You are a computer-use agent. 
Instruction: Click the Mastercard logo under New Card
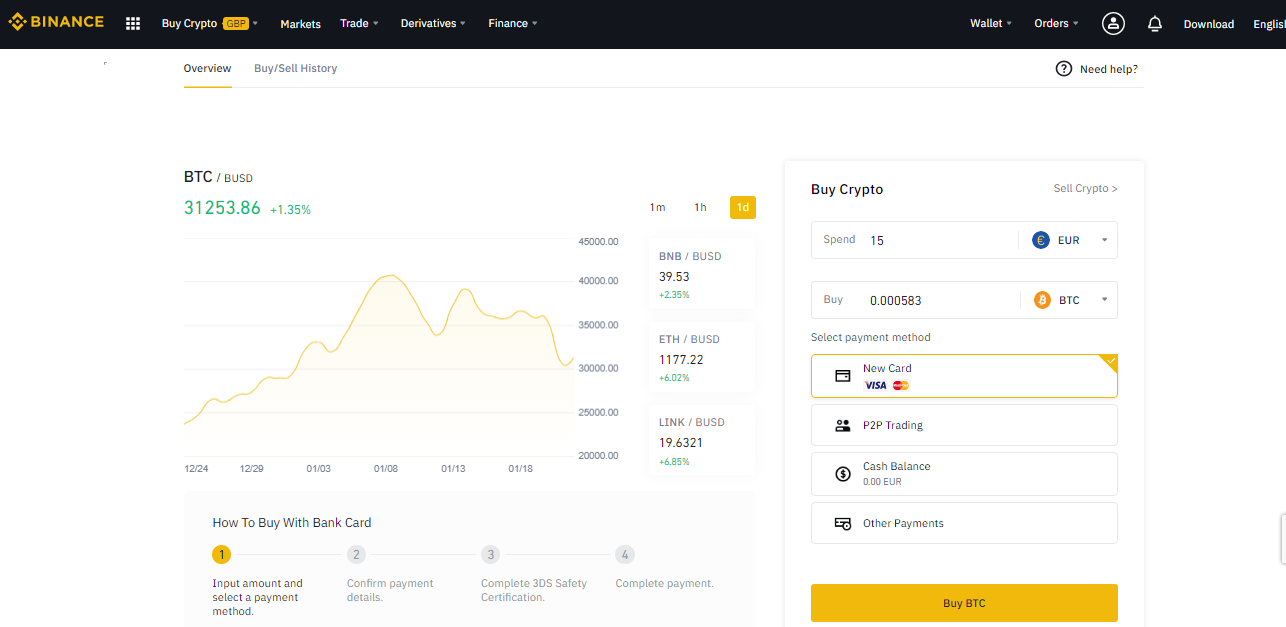pyautogui.click(x=901, y=385)
